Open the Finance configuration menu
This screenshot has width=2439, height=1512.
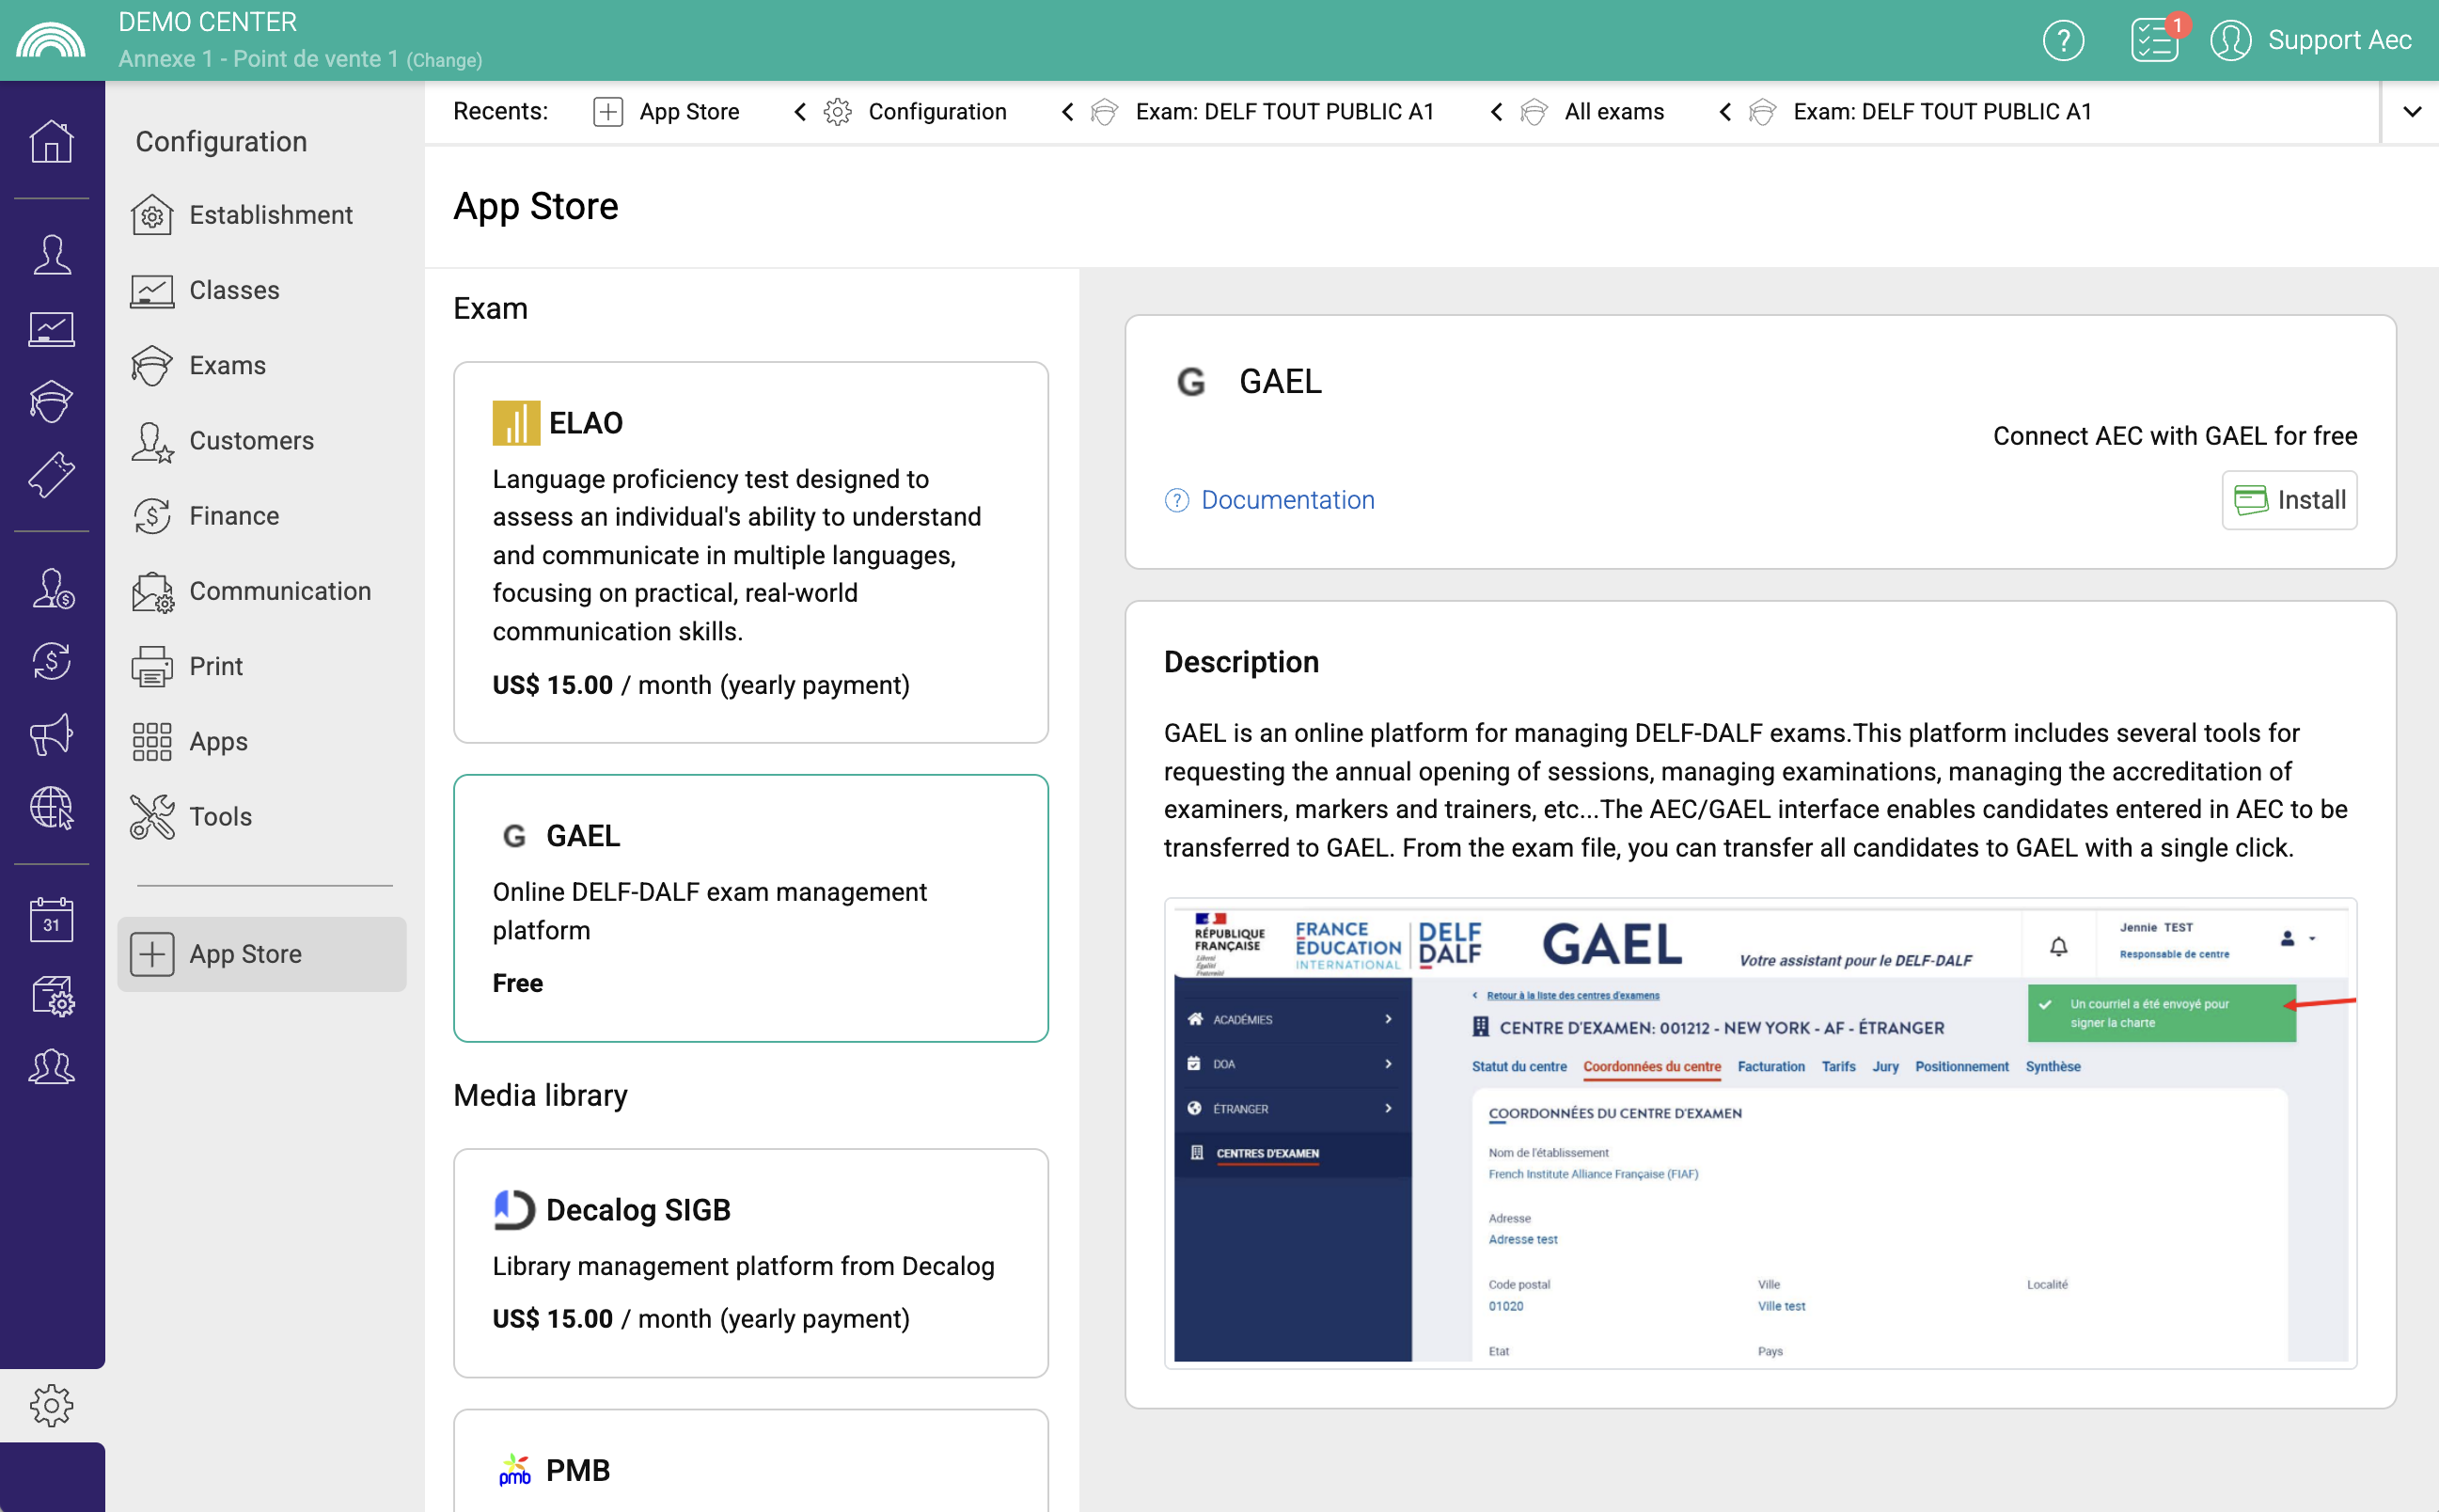pos(234,516)
